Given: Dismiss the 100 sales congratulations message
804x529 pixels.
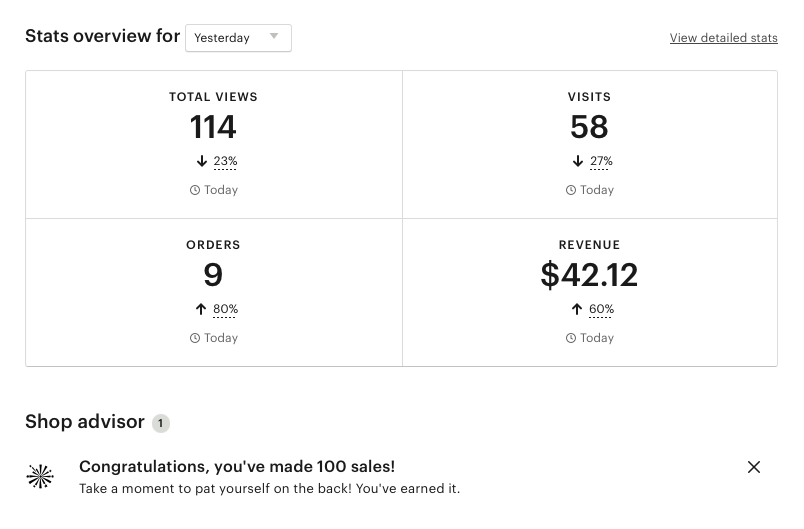Looking at the screenshot, I should pos(754,467).
